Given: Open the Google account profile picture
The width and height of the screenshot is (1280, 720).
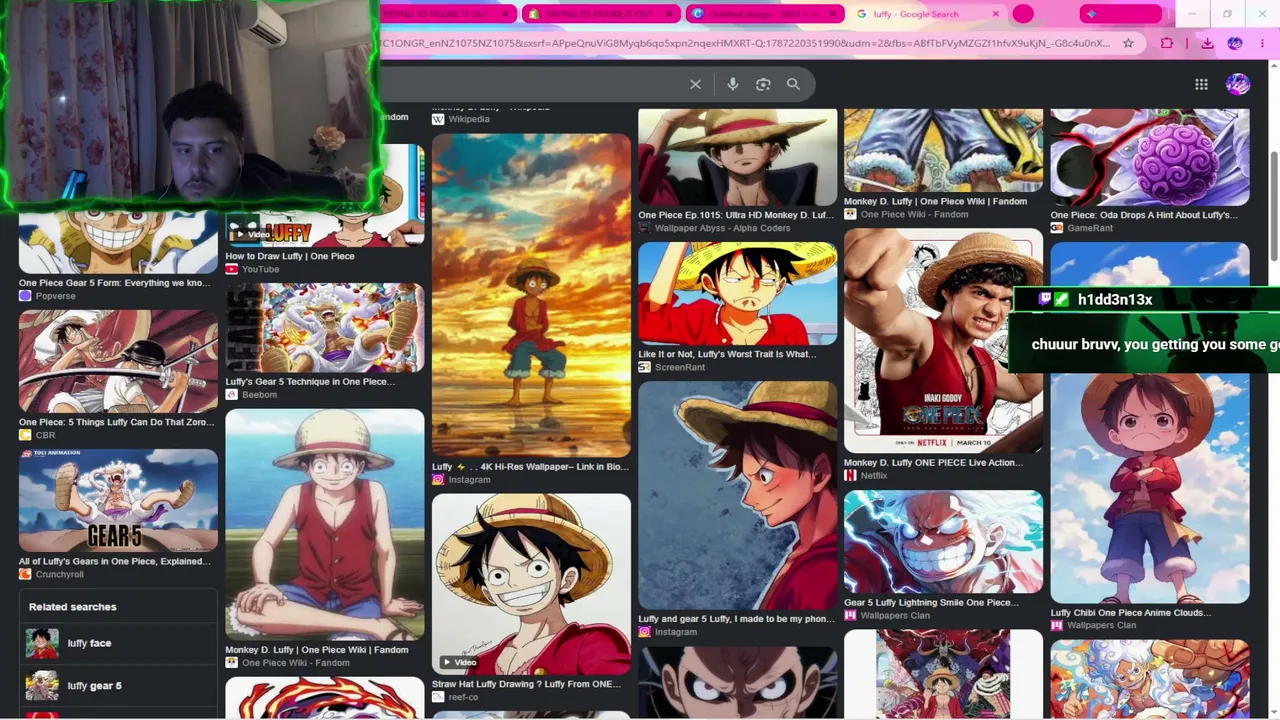Looking at the screenshot, I should click(x=1238, y=85).
